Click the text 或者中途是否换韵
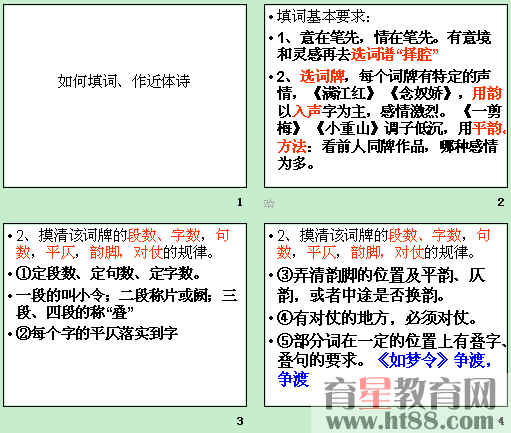This screenshot has width=511, height=433. (377, 295)
